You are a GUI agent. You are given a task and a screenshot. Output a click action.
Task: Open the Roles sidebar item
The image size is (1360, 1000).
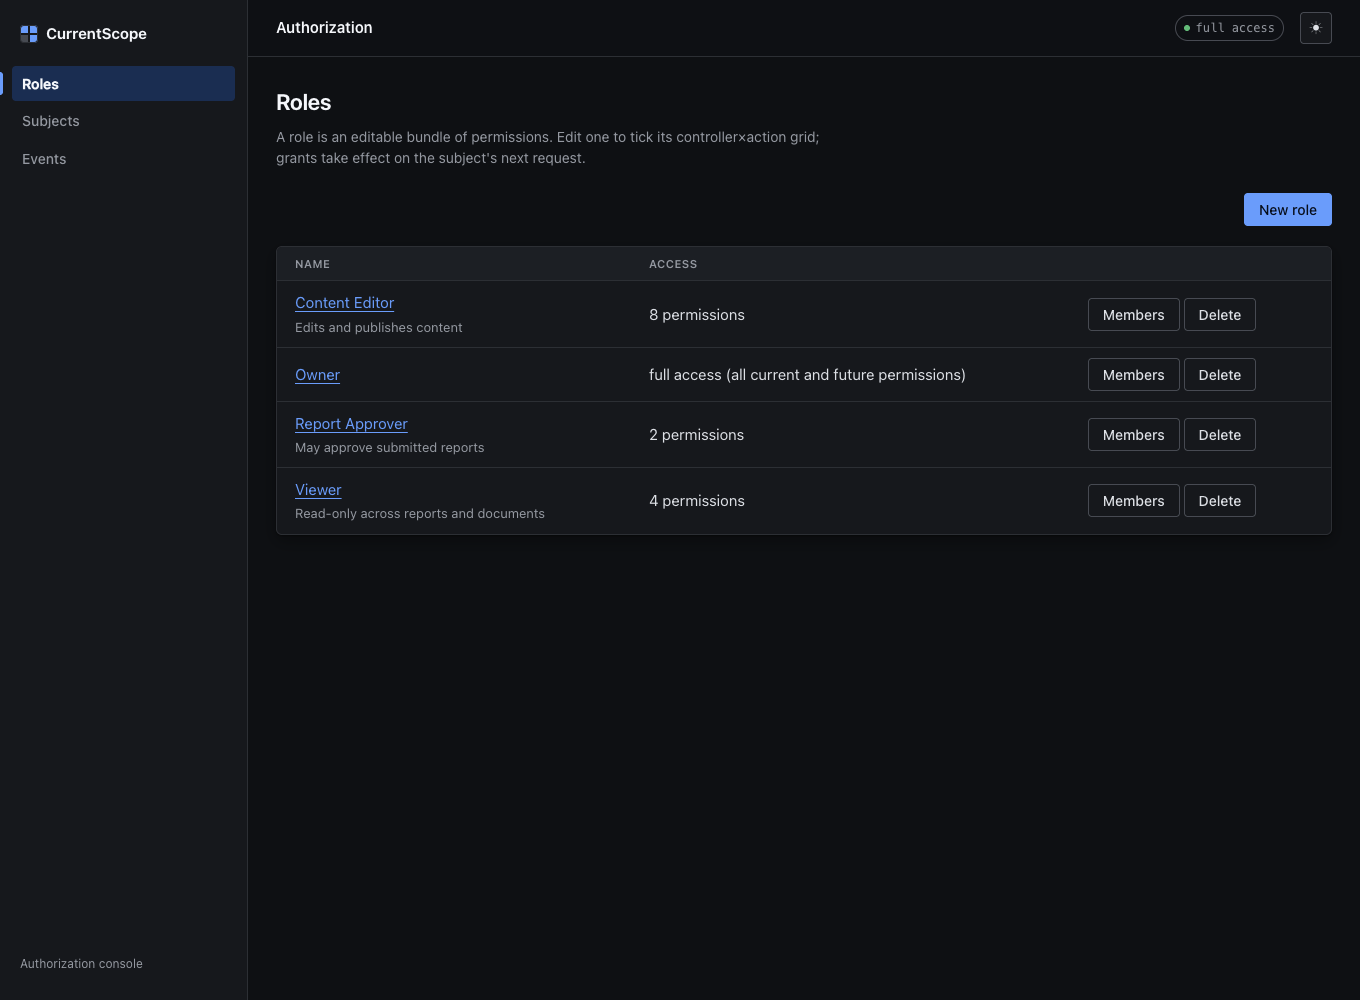pyautogui.click(x=123, y=84)
